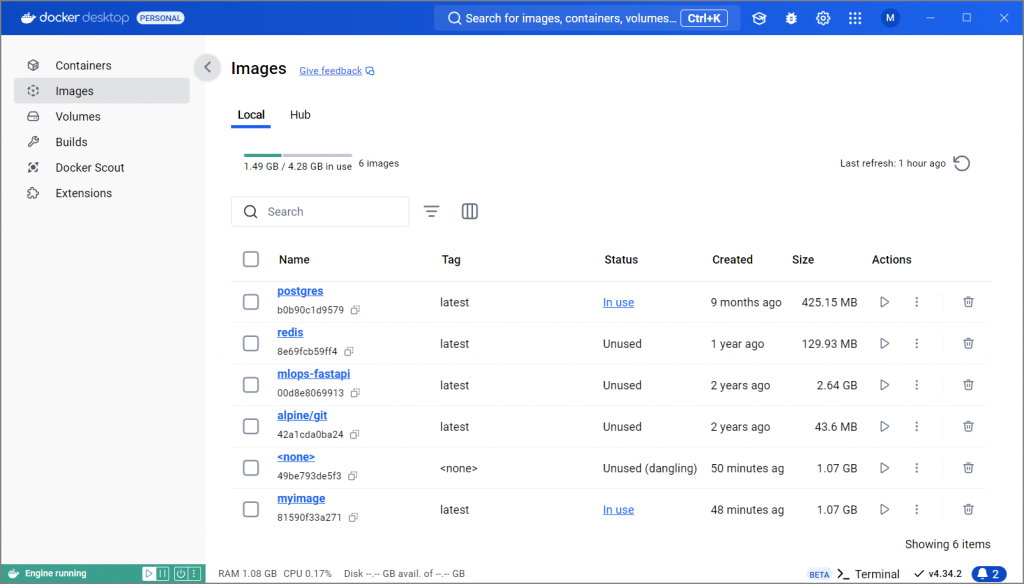The height and width of the screenshot is (584, 1024).
Task: Tick the myimage row checkbox
Action: pyautogui.click(x=251, y=510)
